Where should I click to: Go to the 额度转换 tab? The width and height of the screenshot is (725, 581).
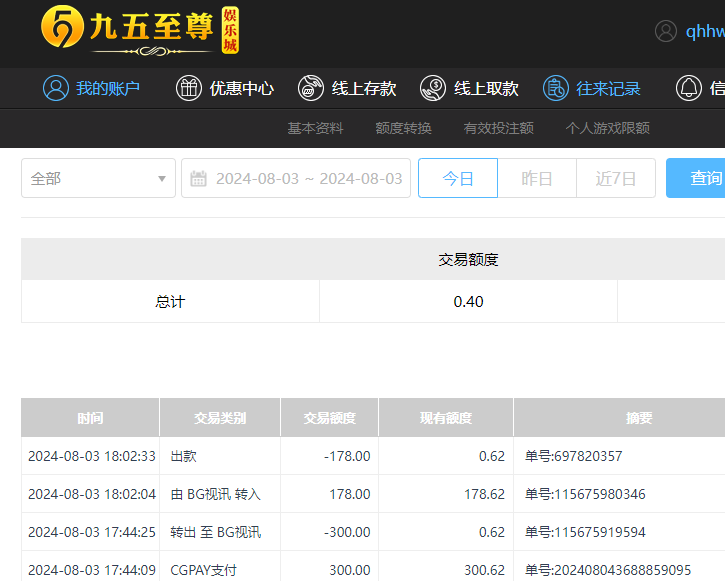403,128
